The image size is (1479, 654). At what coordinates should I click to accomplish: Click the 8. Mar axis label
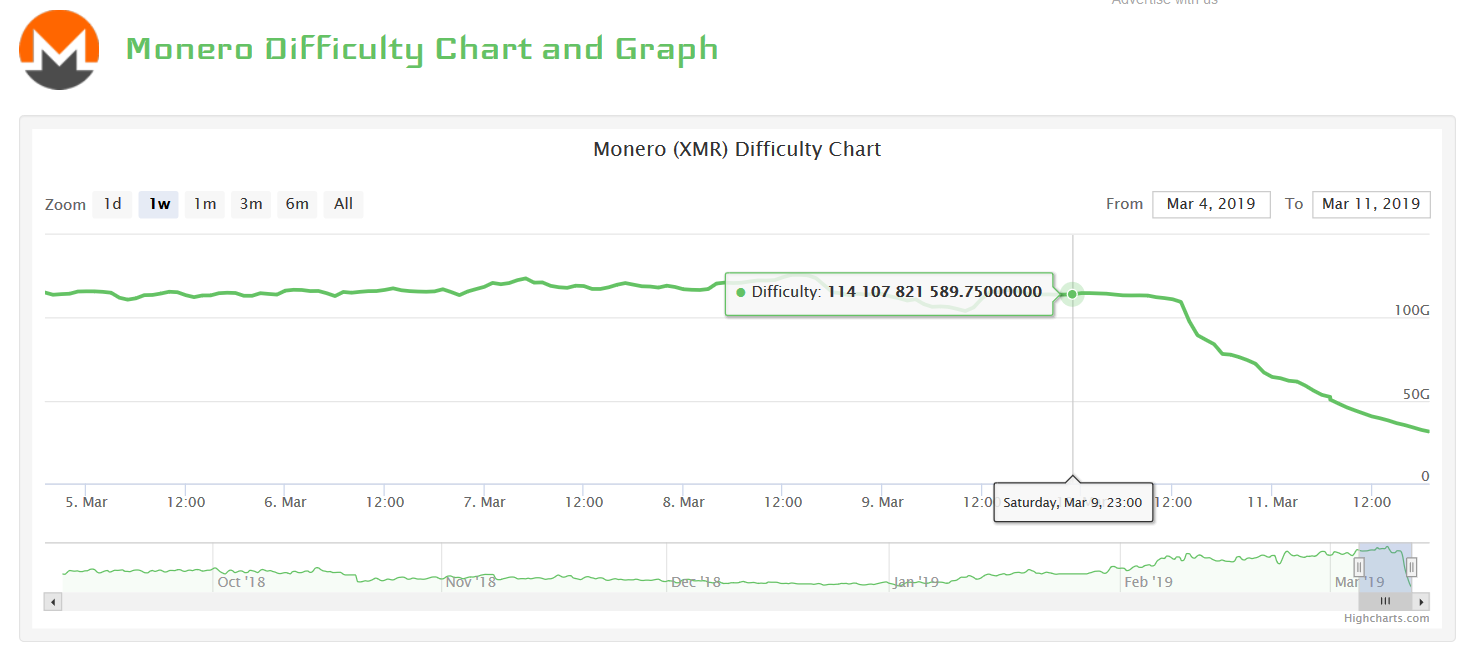(683, 502)
